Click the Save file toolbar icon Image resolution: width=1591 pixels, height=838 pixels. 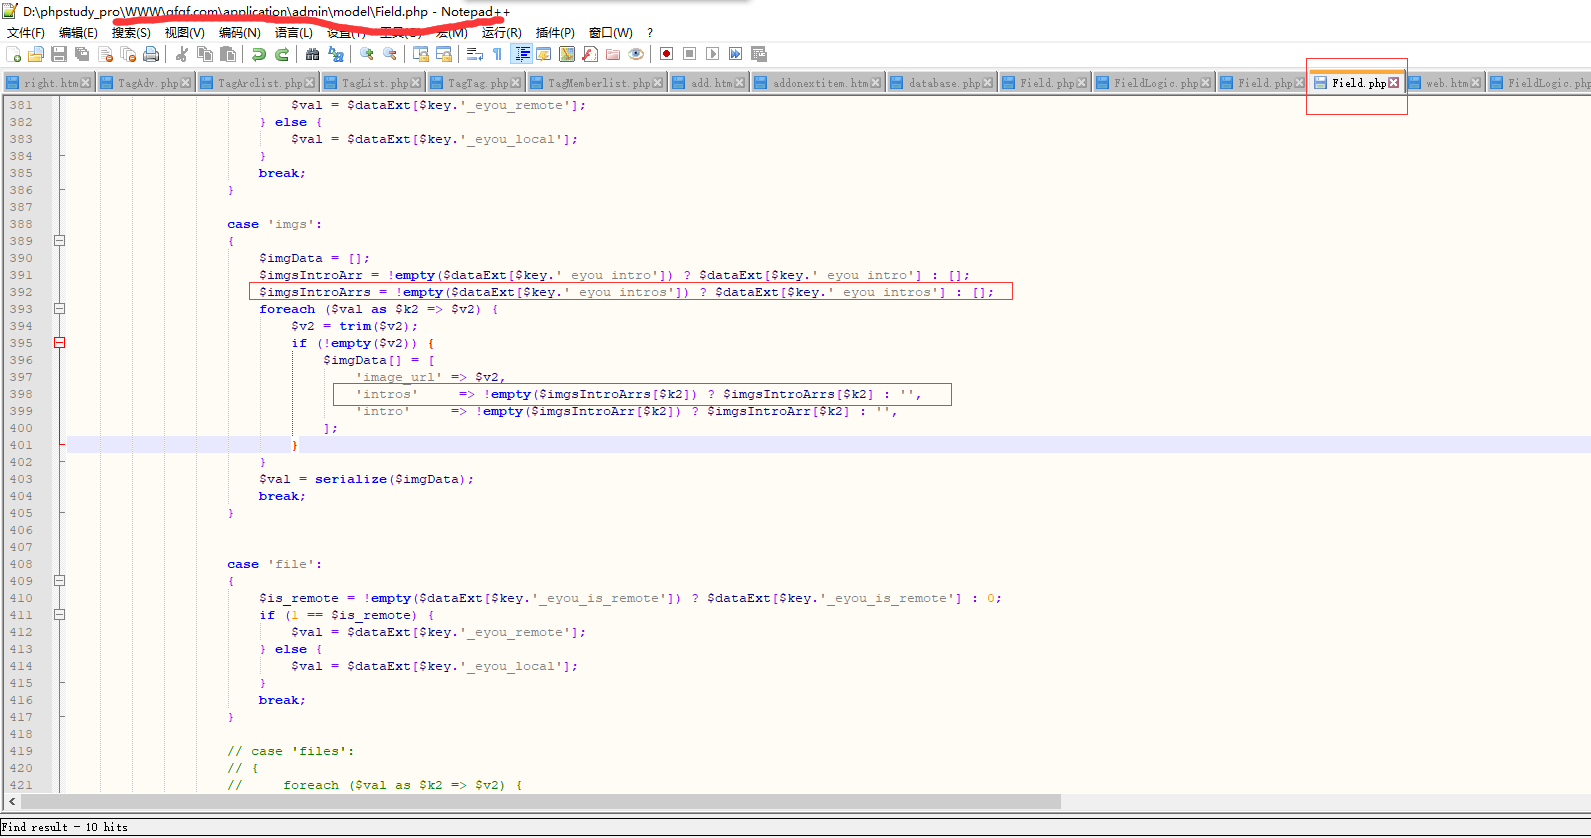tap(59, 54)
